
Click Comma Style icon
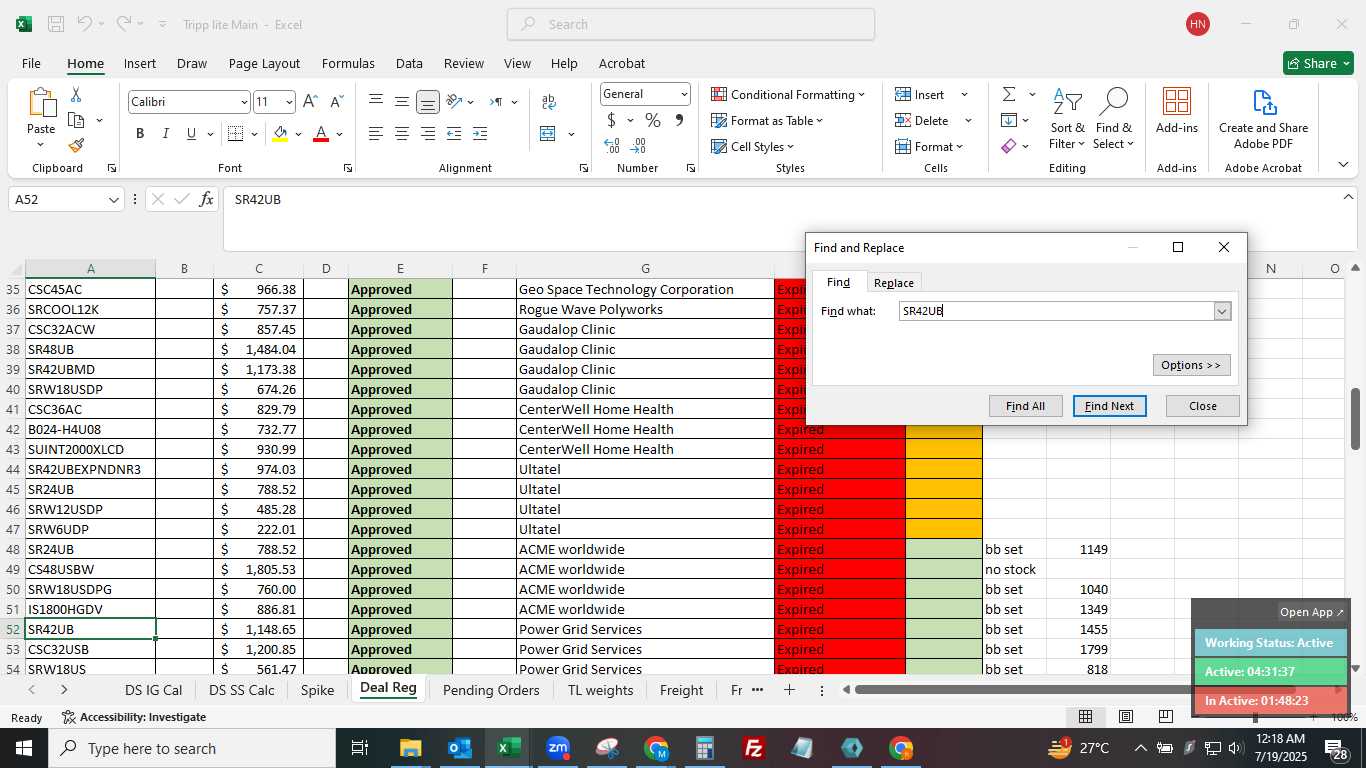679,120
